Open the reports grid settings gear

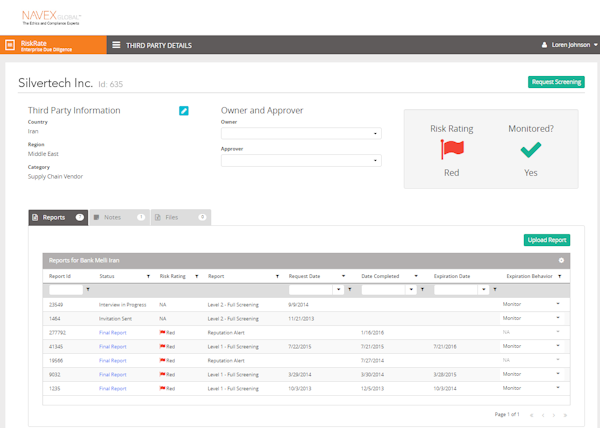coord(561,260)
